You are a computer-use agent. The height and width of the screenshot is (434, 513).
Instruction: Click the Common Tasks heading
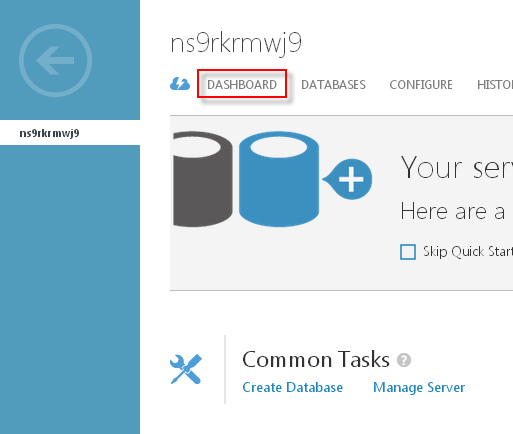316,359
